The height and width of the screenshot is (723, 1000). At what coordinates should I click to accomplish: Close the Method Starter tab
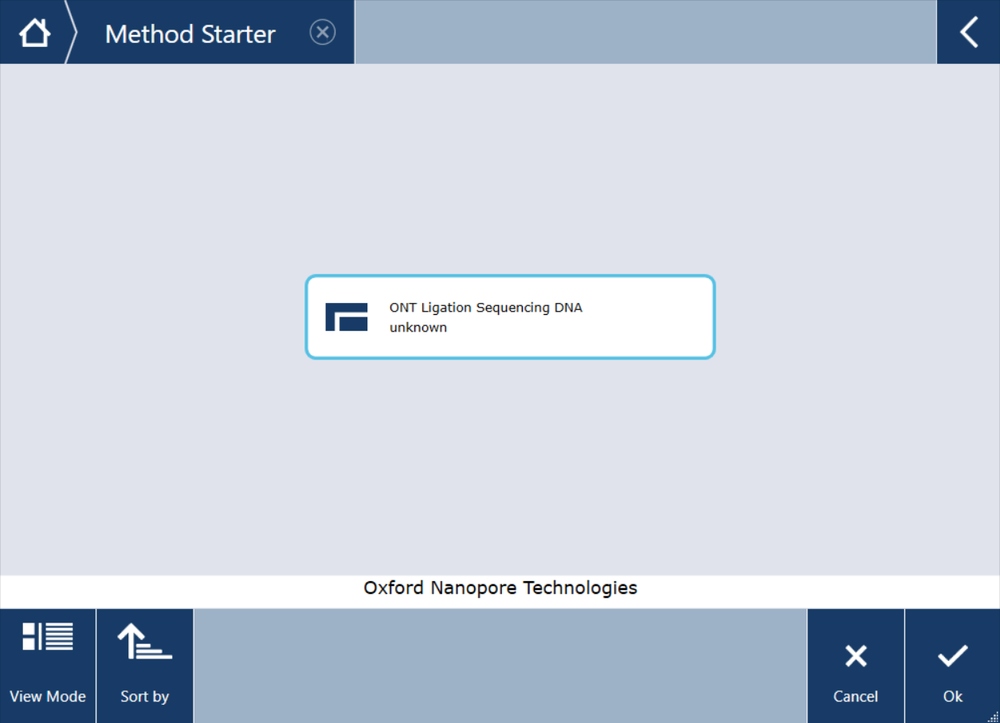(x=323, y=32)
